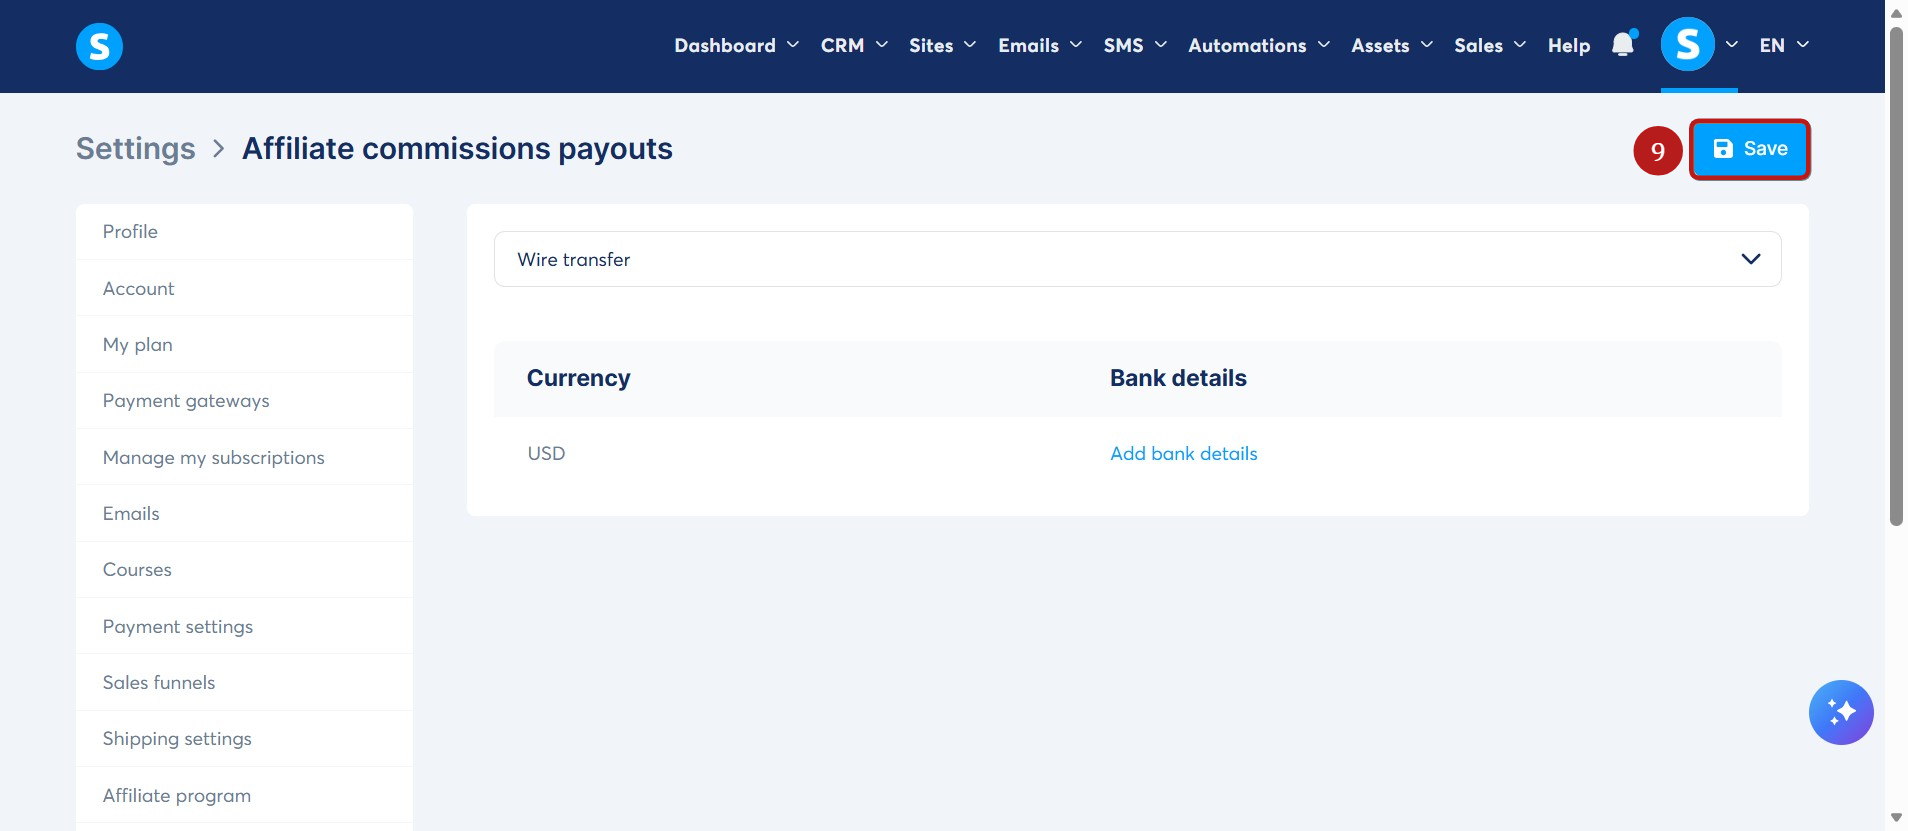This screenshot has height=831, width=1908.
Task: Open Shipping settings
Action: (x=244, y=738)
